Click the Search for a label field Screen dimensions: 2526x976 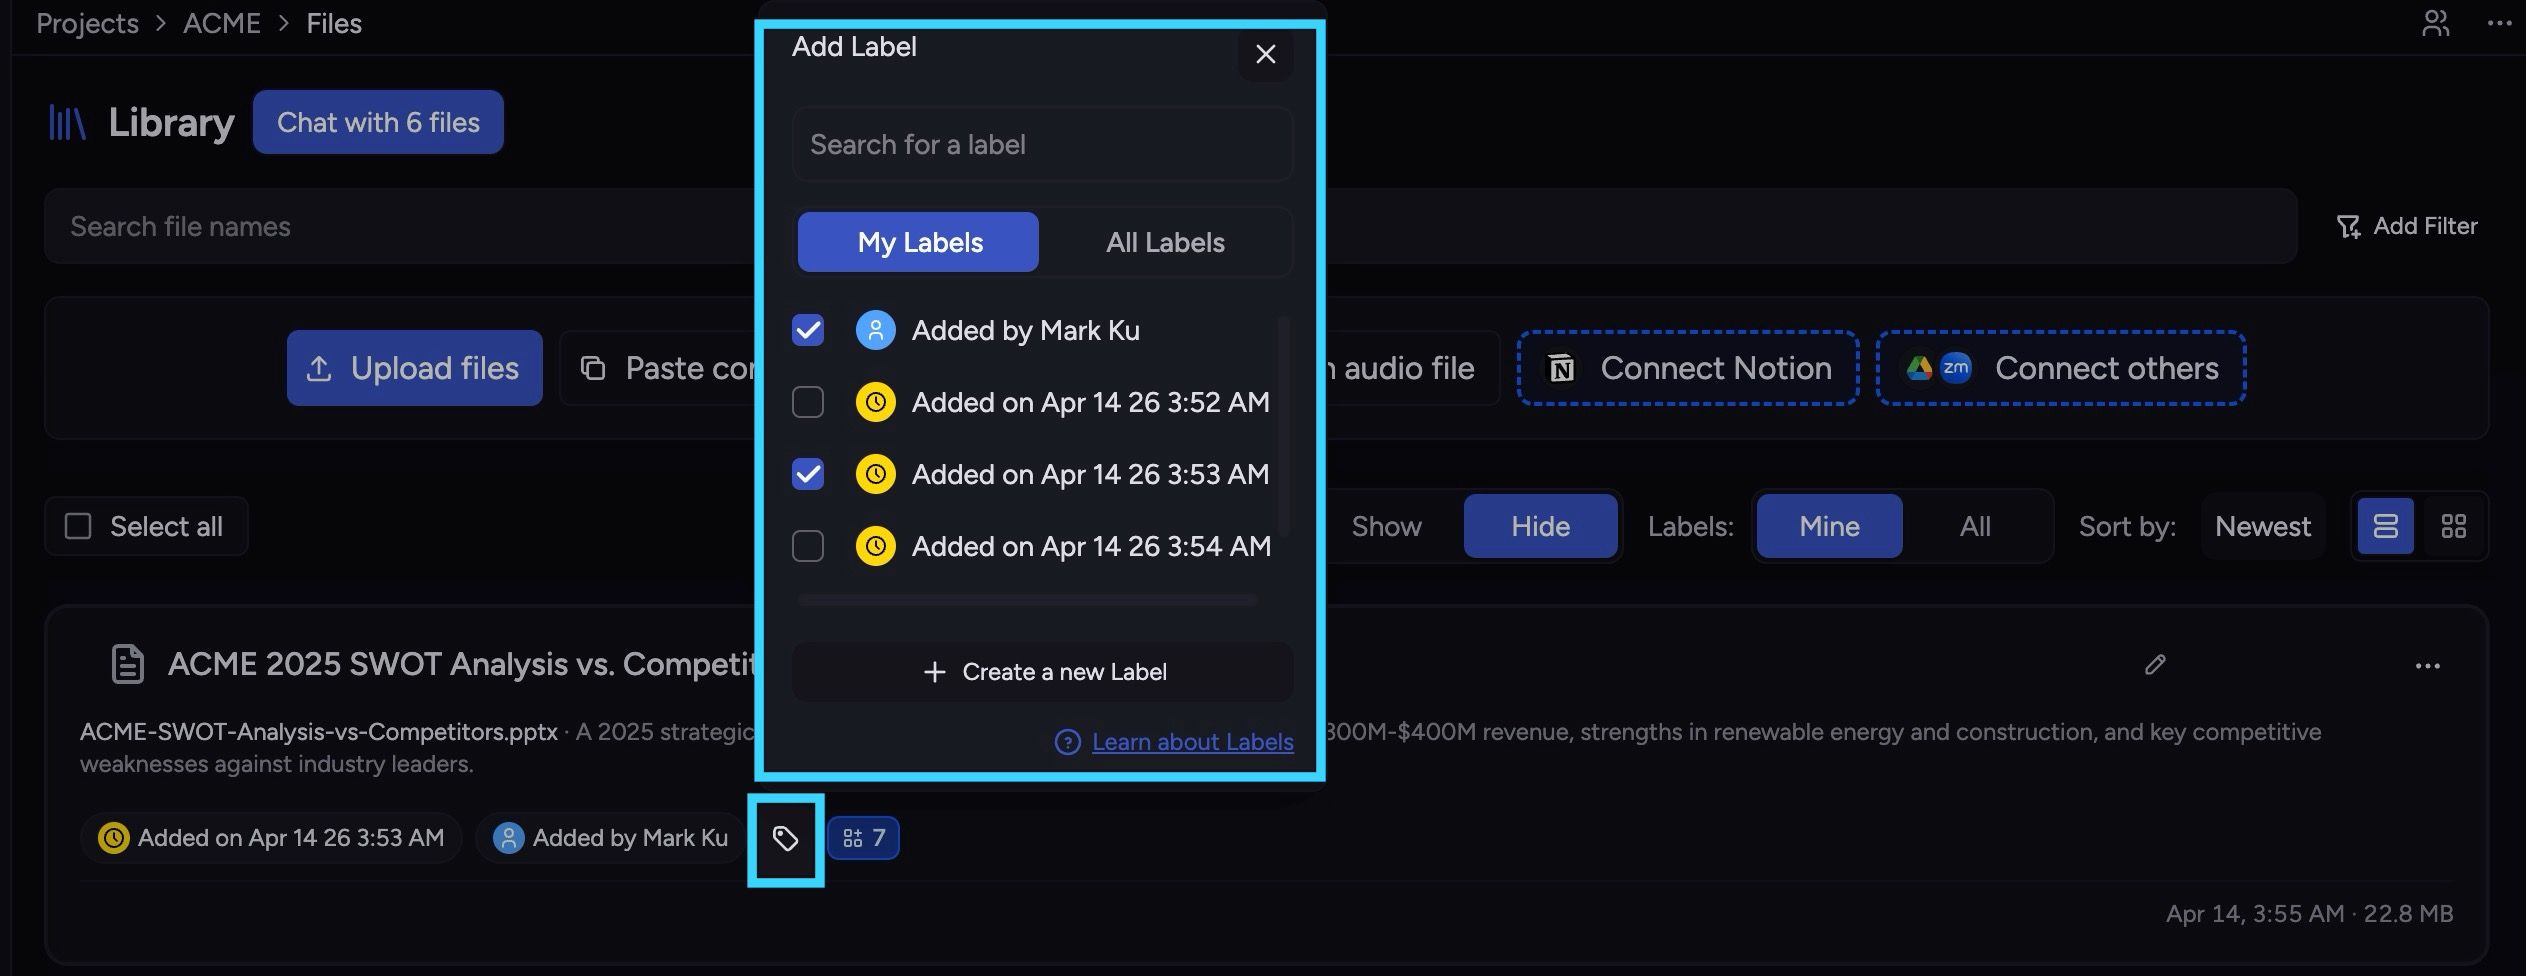point(1042,144)
